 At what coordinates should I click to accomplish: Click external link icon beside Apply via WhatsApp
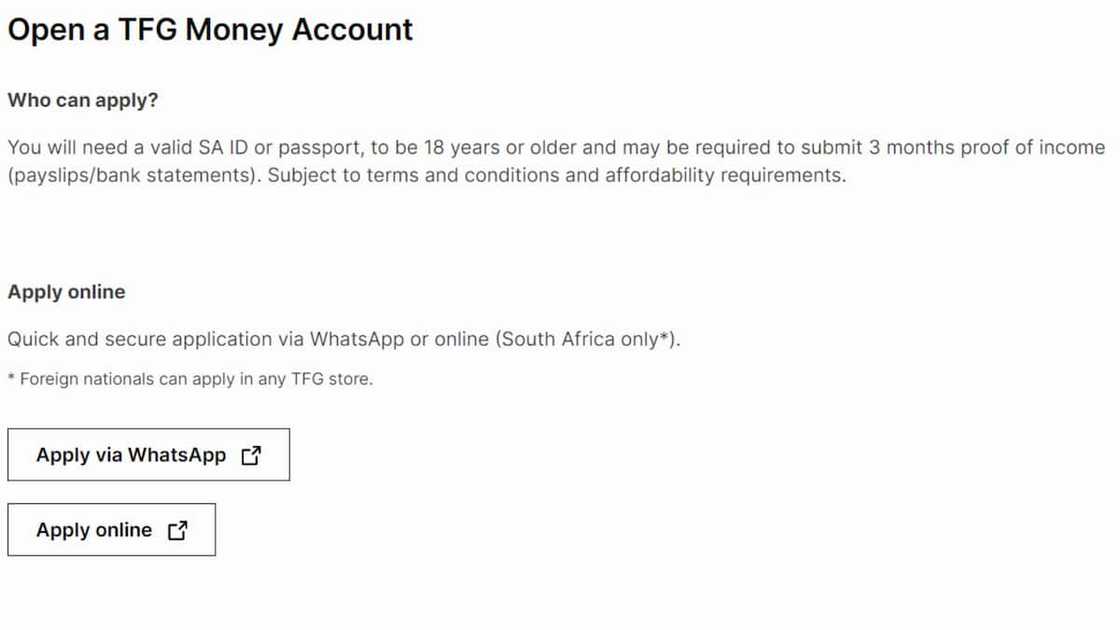tap(251, 456)
